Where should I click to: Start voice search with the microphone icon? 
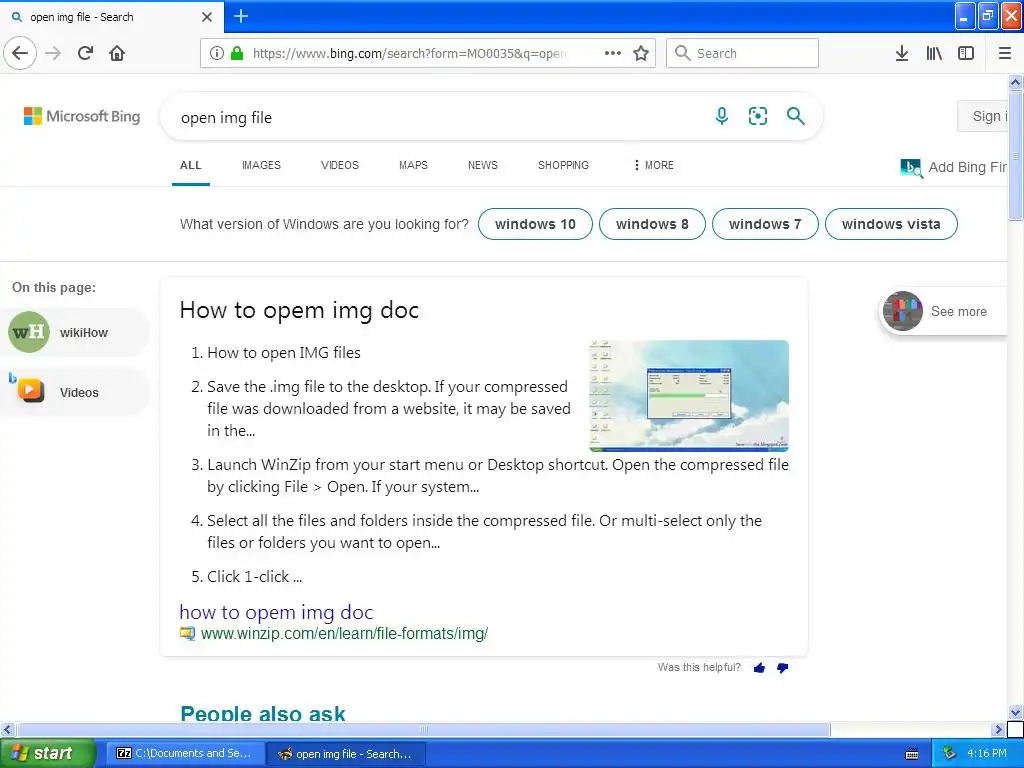click(x=722, y=116)
